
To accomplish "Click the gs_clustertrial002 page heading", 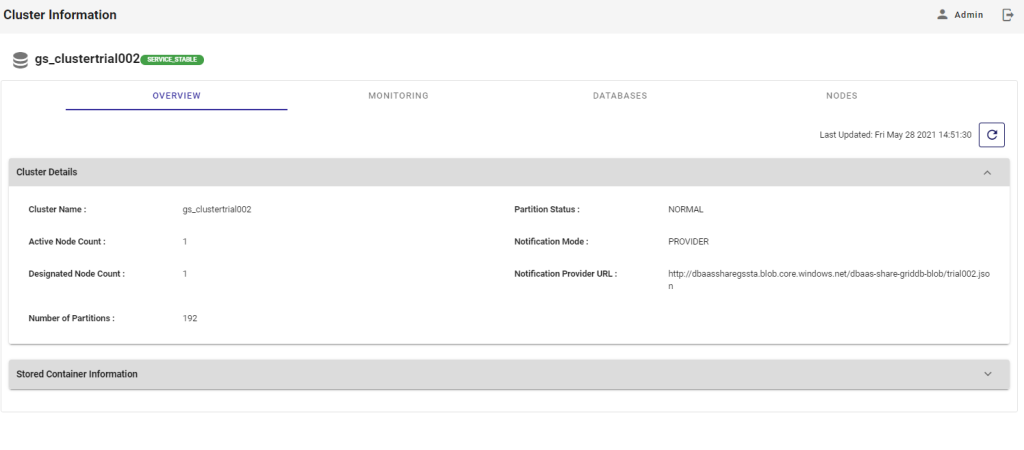I will (88, 59).
